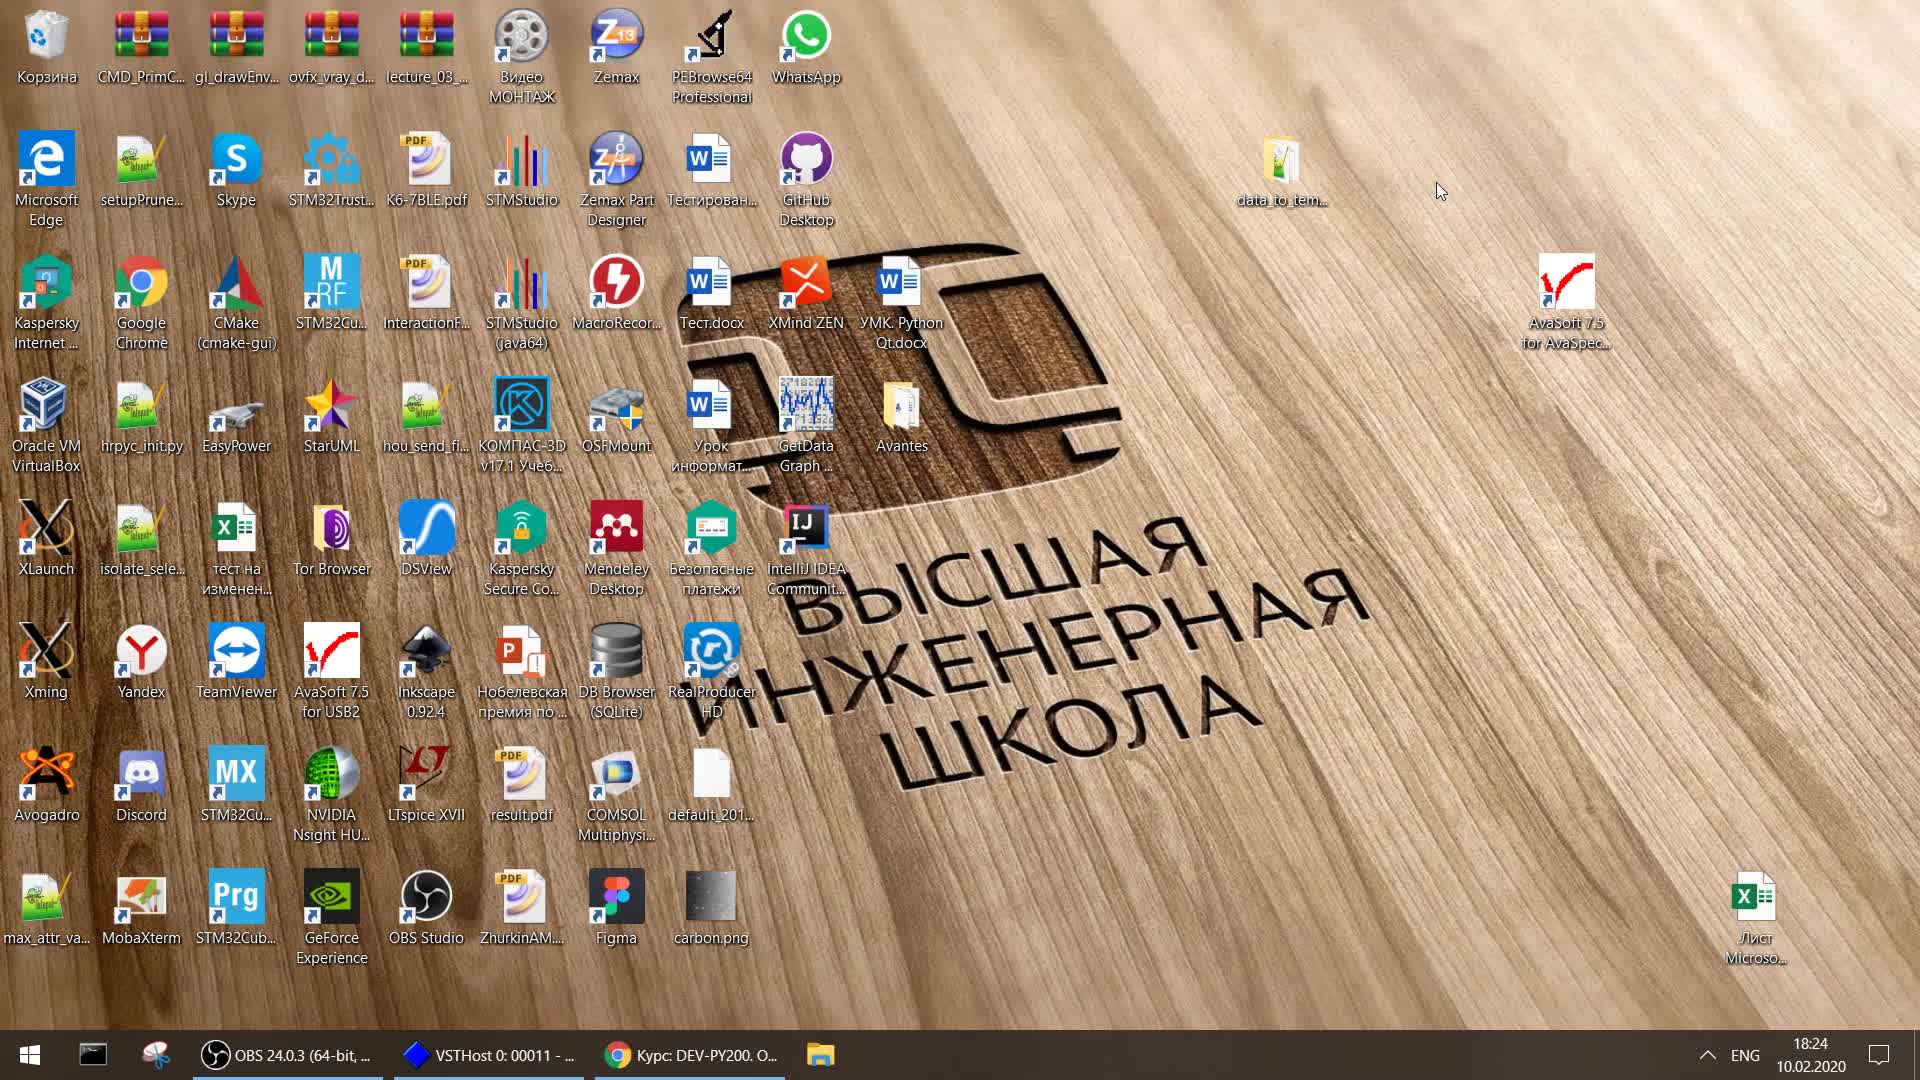Select the COMSOL Multiphysics shortcut
The image size is (1920, 1080).
pos(616,795)
